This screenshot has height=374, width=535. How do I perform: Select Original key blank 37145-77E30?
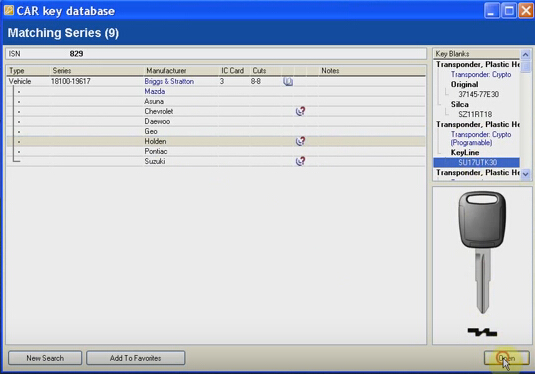[x=478, y=94]
